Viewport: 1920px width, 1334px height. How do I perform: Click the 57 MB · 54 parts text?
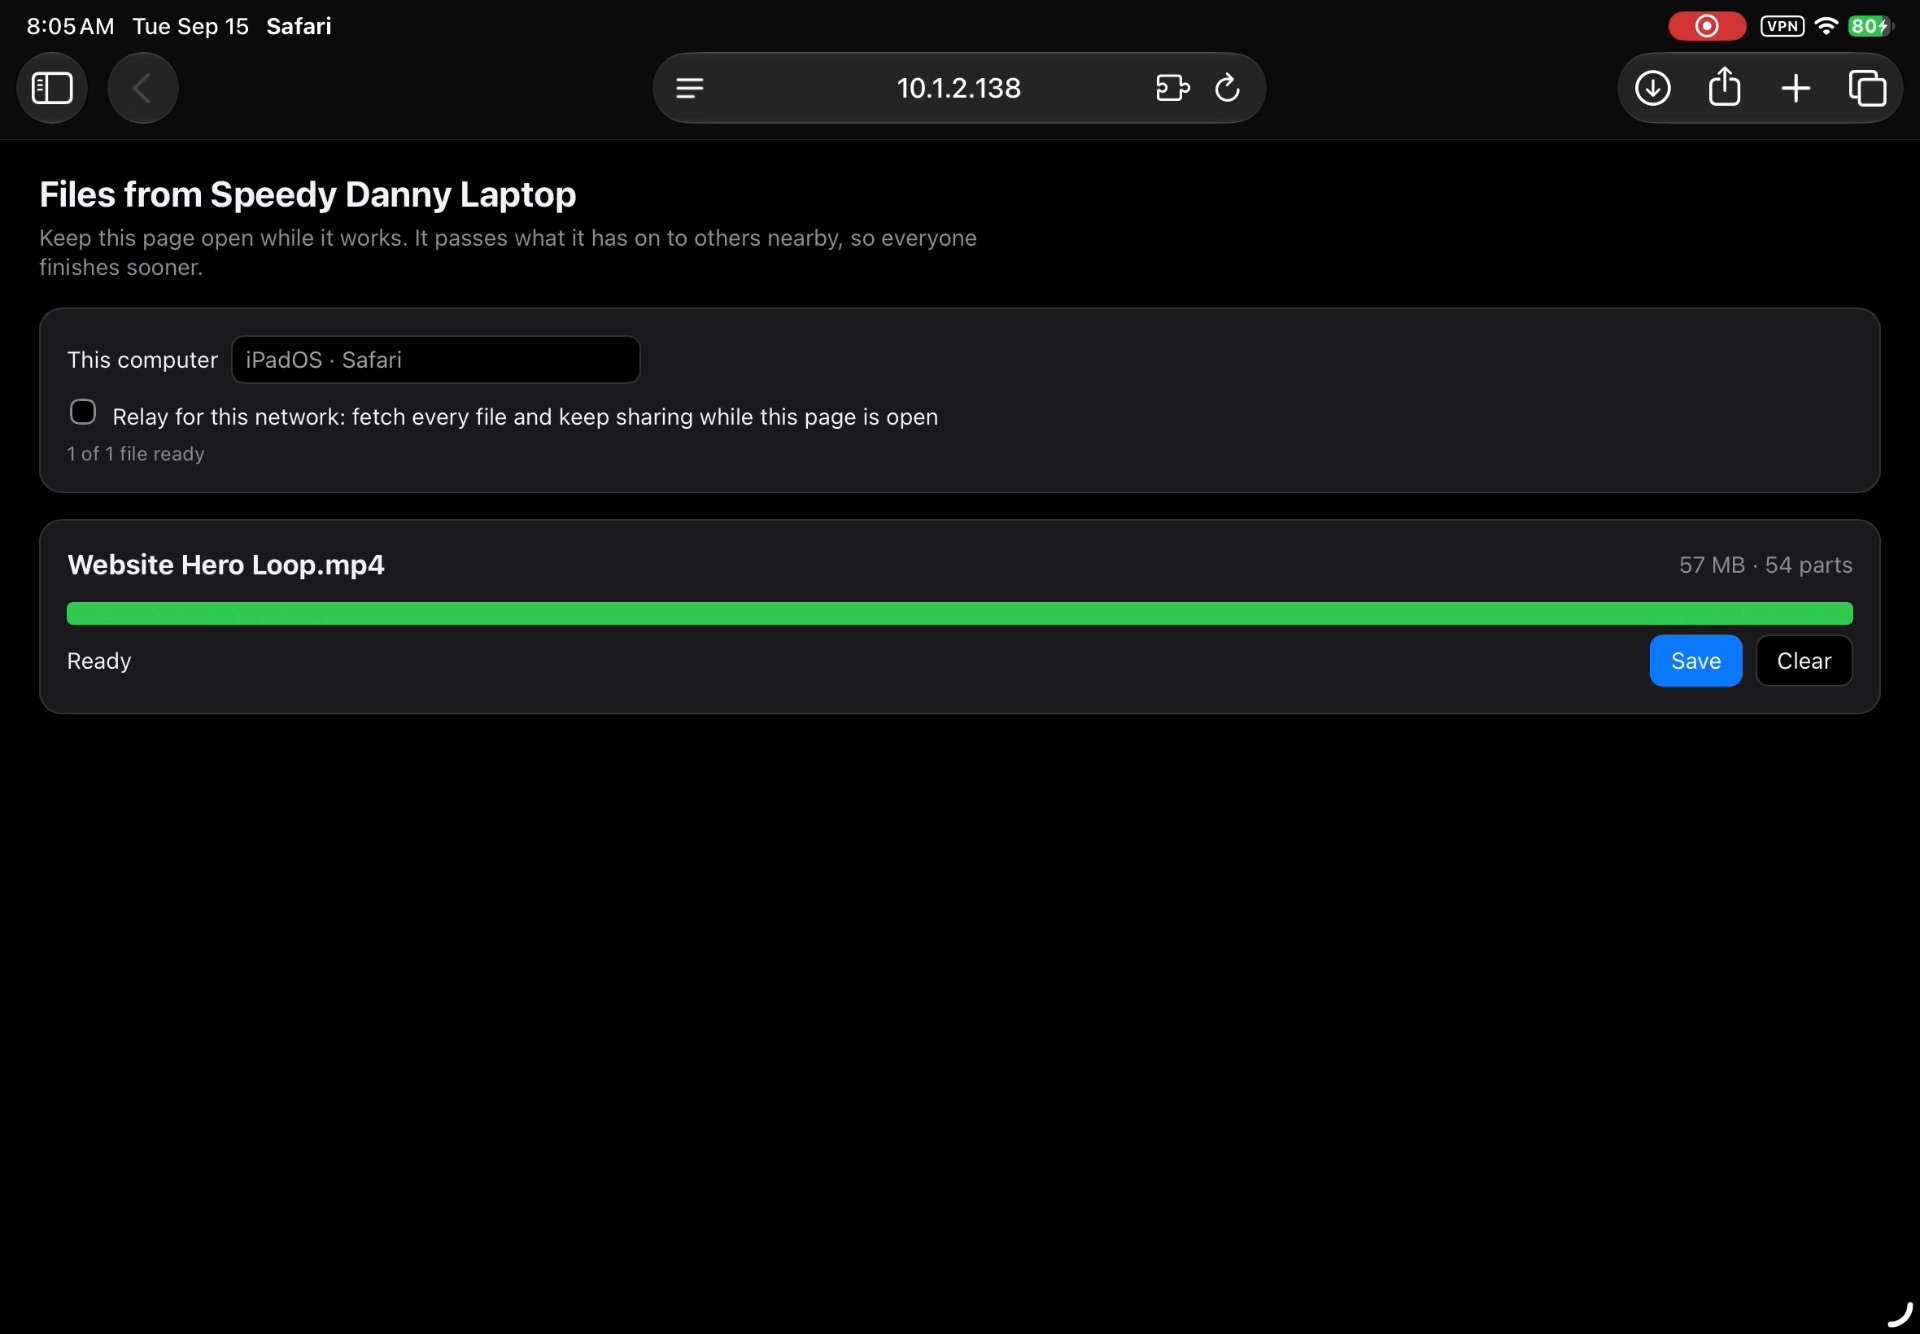[1765, 565]
